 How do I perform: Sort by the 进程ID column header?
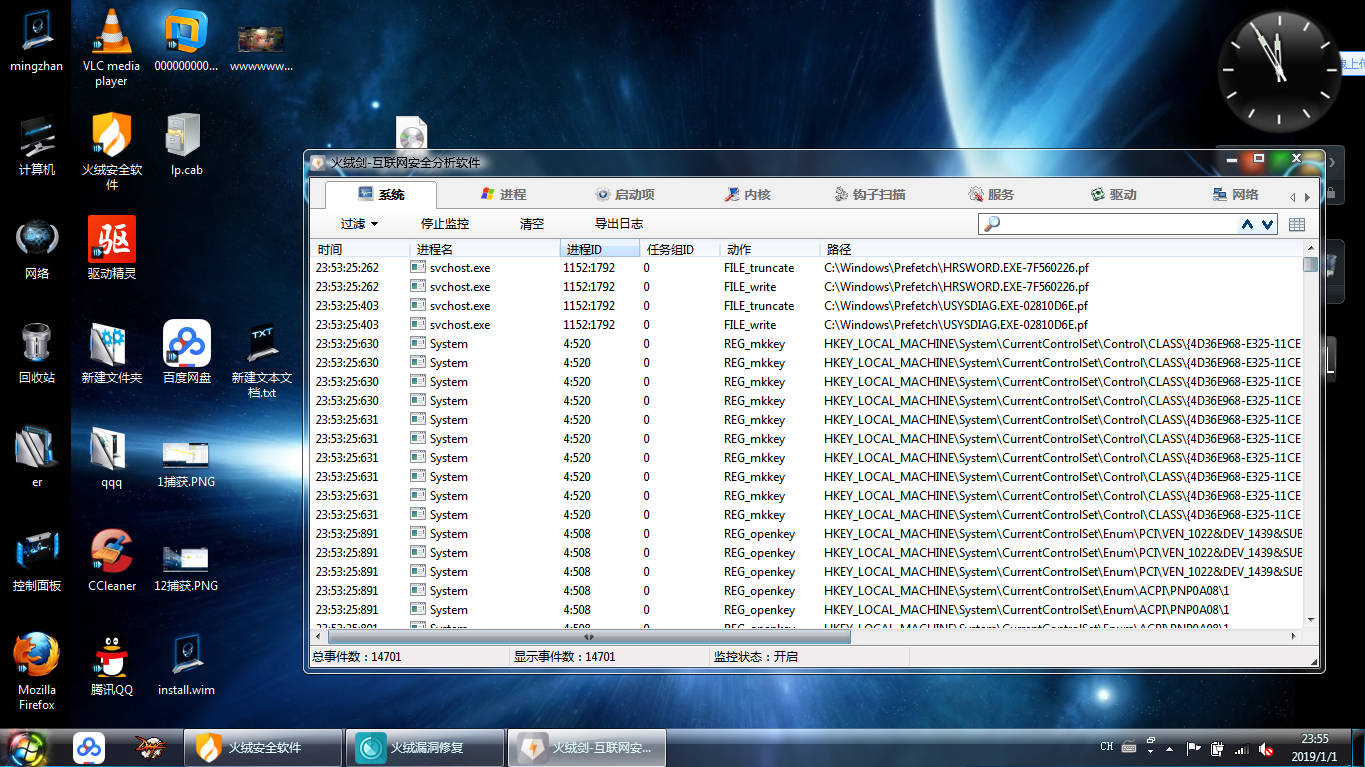600,249
